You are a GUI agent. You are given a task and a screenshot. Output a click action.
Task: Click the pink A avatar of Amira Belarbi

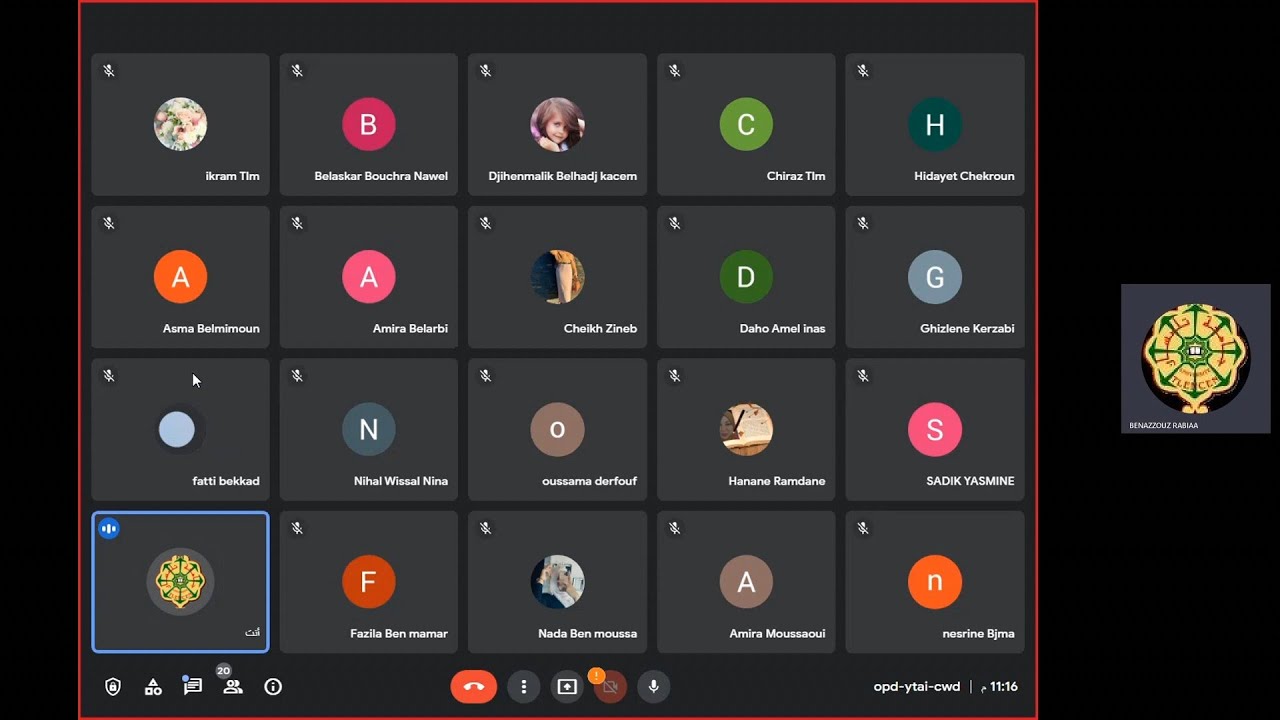point(369,277)
